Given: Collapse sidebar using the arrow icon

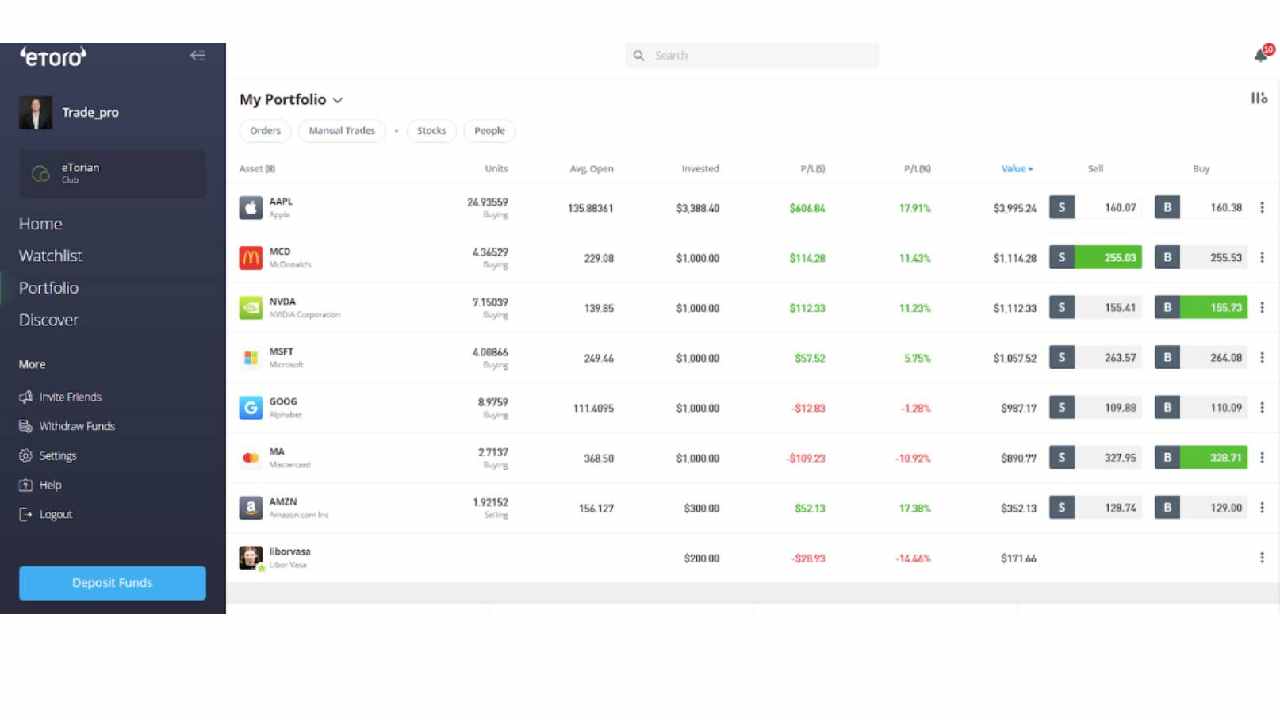Looking at the screenshot, I should 197,56.
